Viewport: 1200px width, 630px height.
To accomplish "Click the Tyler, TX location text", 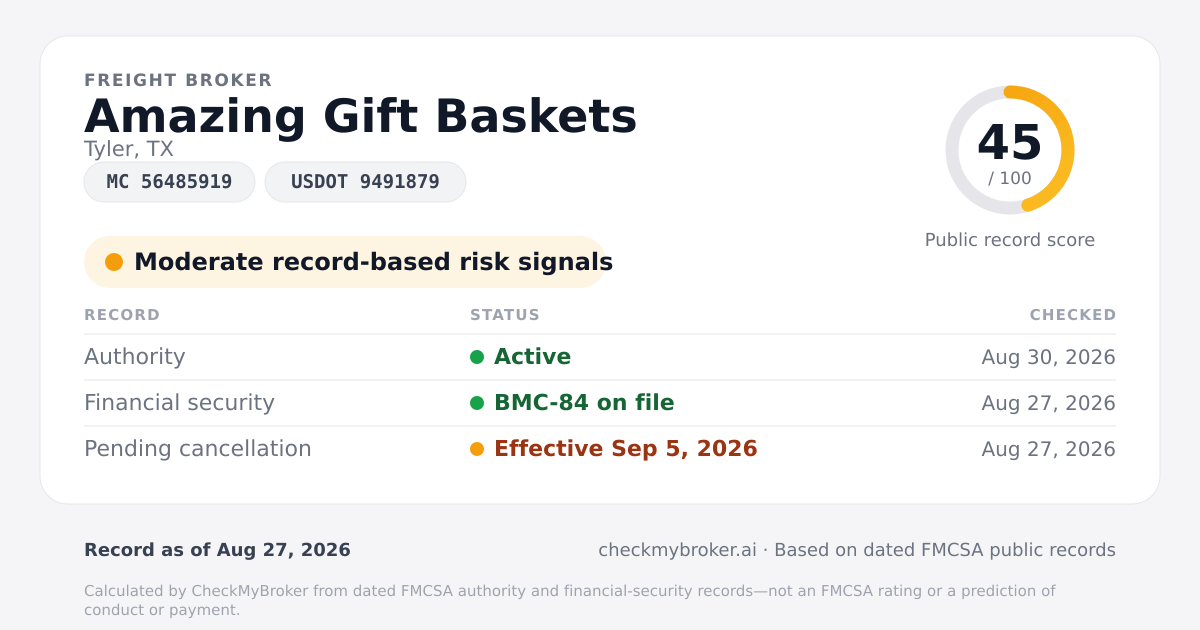I will tap(129, 149).
